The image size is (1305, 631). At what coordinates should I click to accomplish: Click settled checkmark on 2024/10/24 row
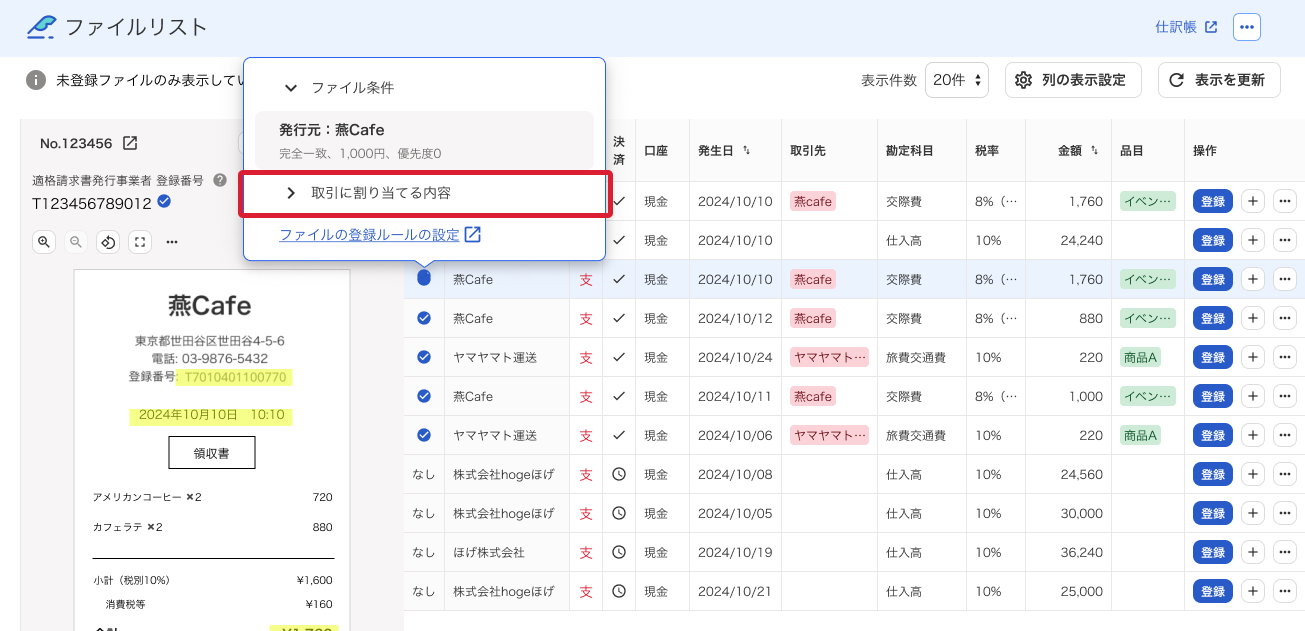[x=619, y=357]
